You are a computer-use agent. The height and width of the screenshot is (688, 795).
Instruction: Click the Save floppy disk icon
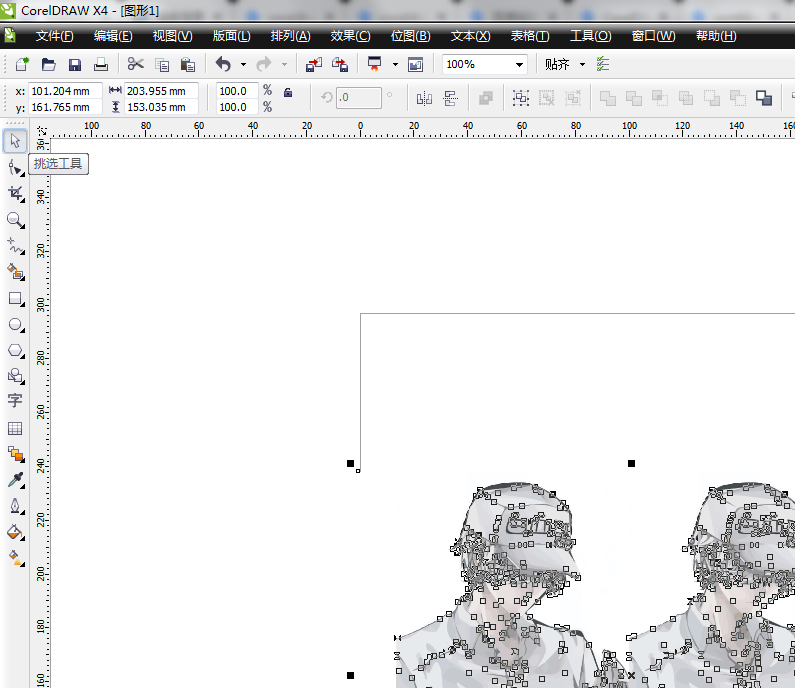click(x=74, y=64)
